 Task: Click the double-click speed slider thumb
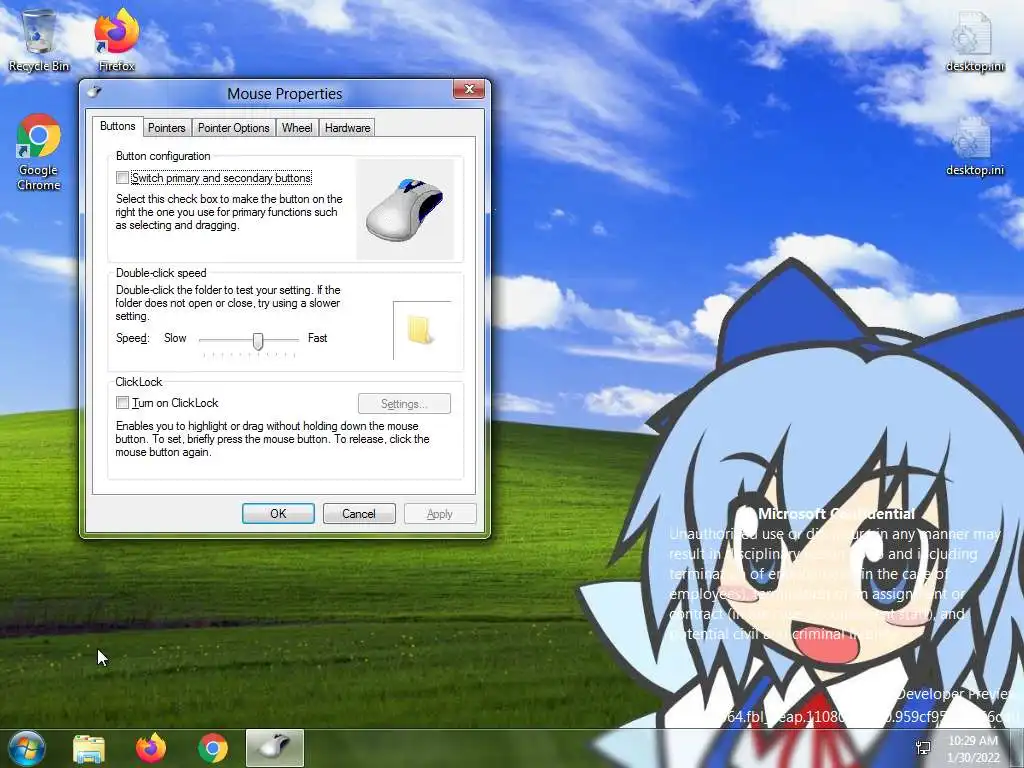tap(258, 341)
